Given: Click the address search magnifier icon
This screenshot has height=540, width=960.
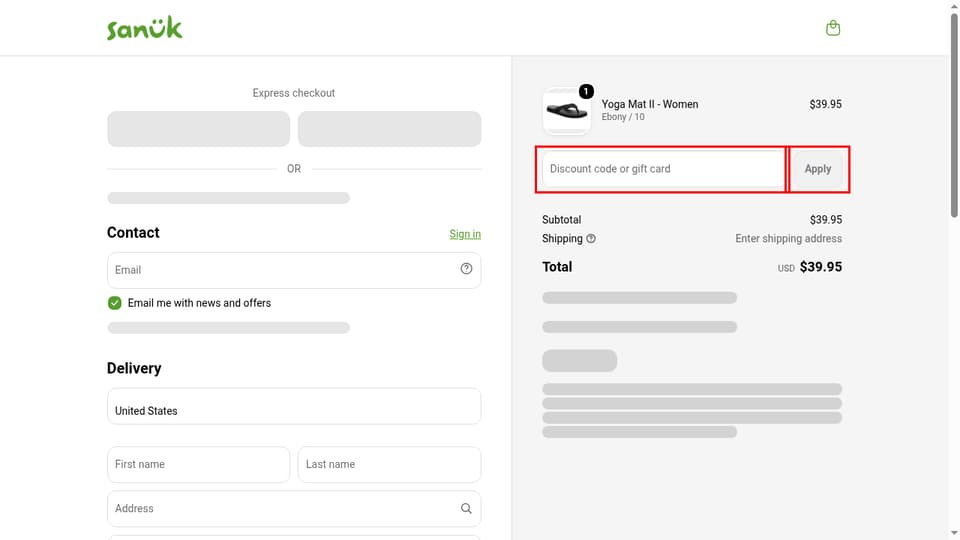Looking at the screenshot, I should pos(466,508).
